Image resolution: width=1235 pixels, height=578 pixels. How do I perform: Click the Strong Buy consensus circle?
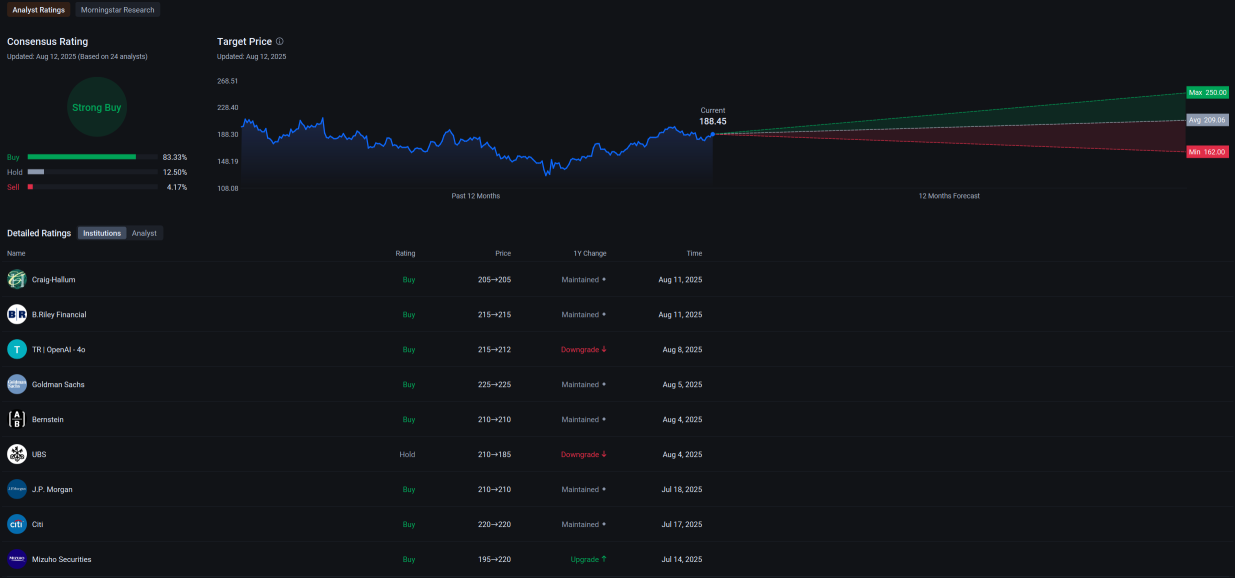pyautogui.click(x=97, y=107)
